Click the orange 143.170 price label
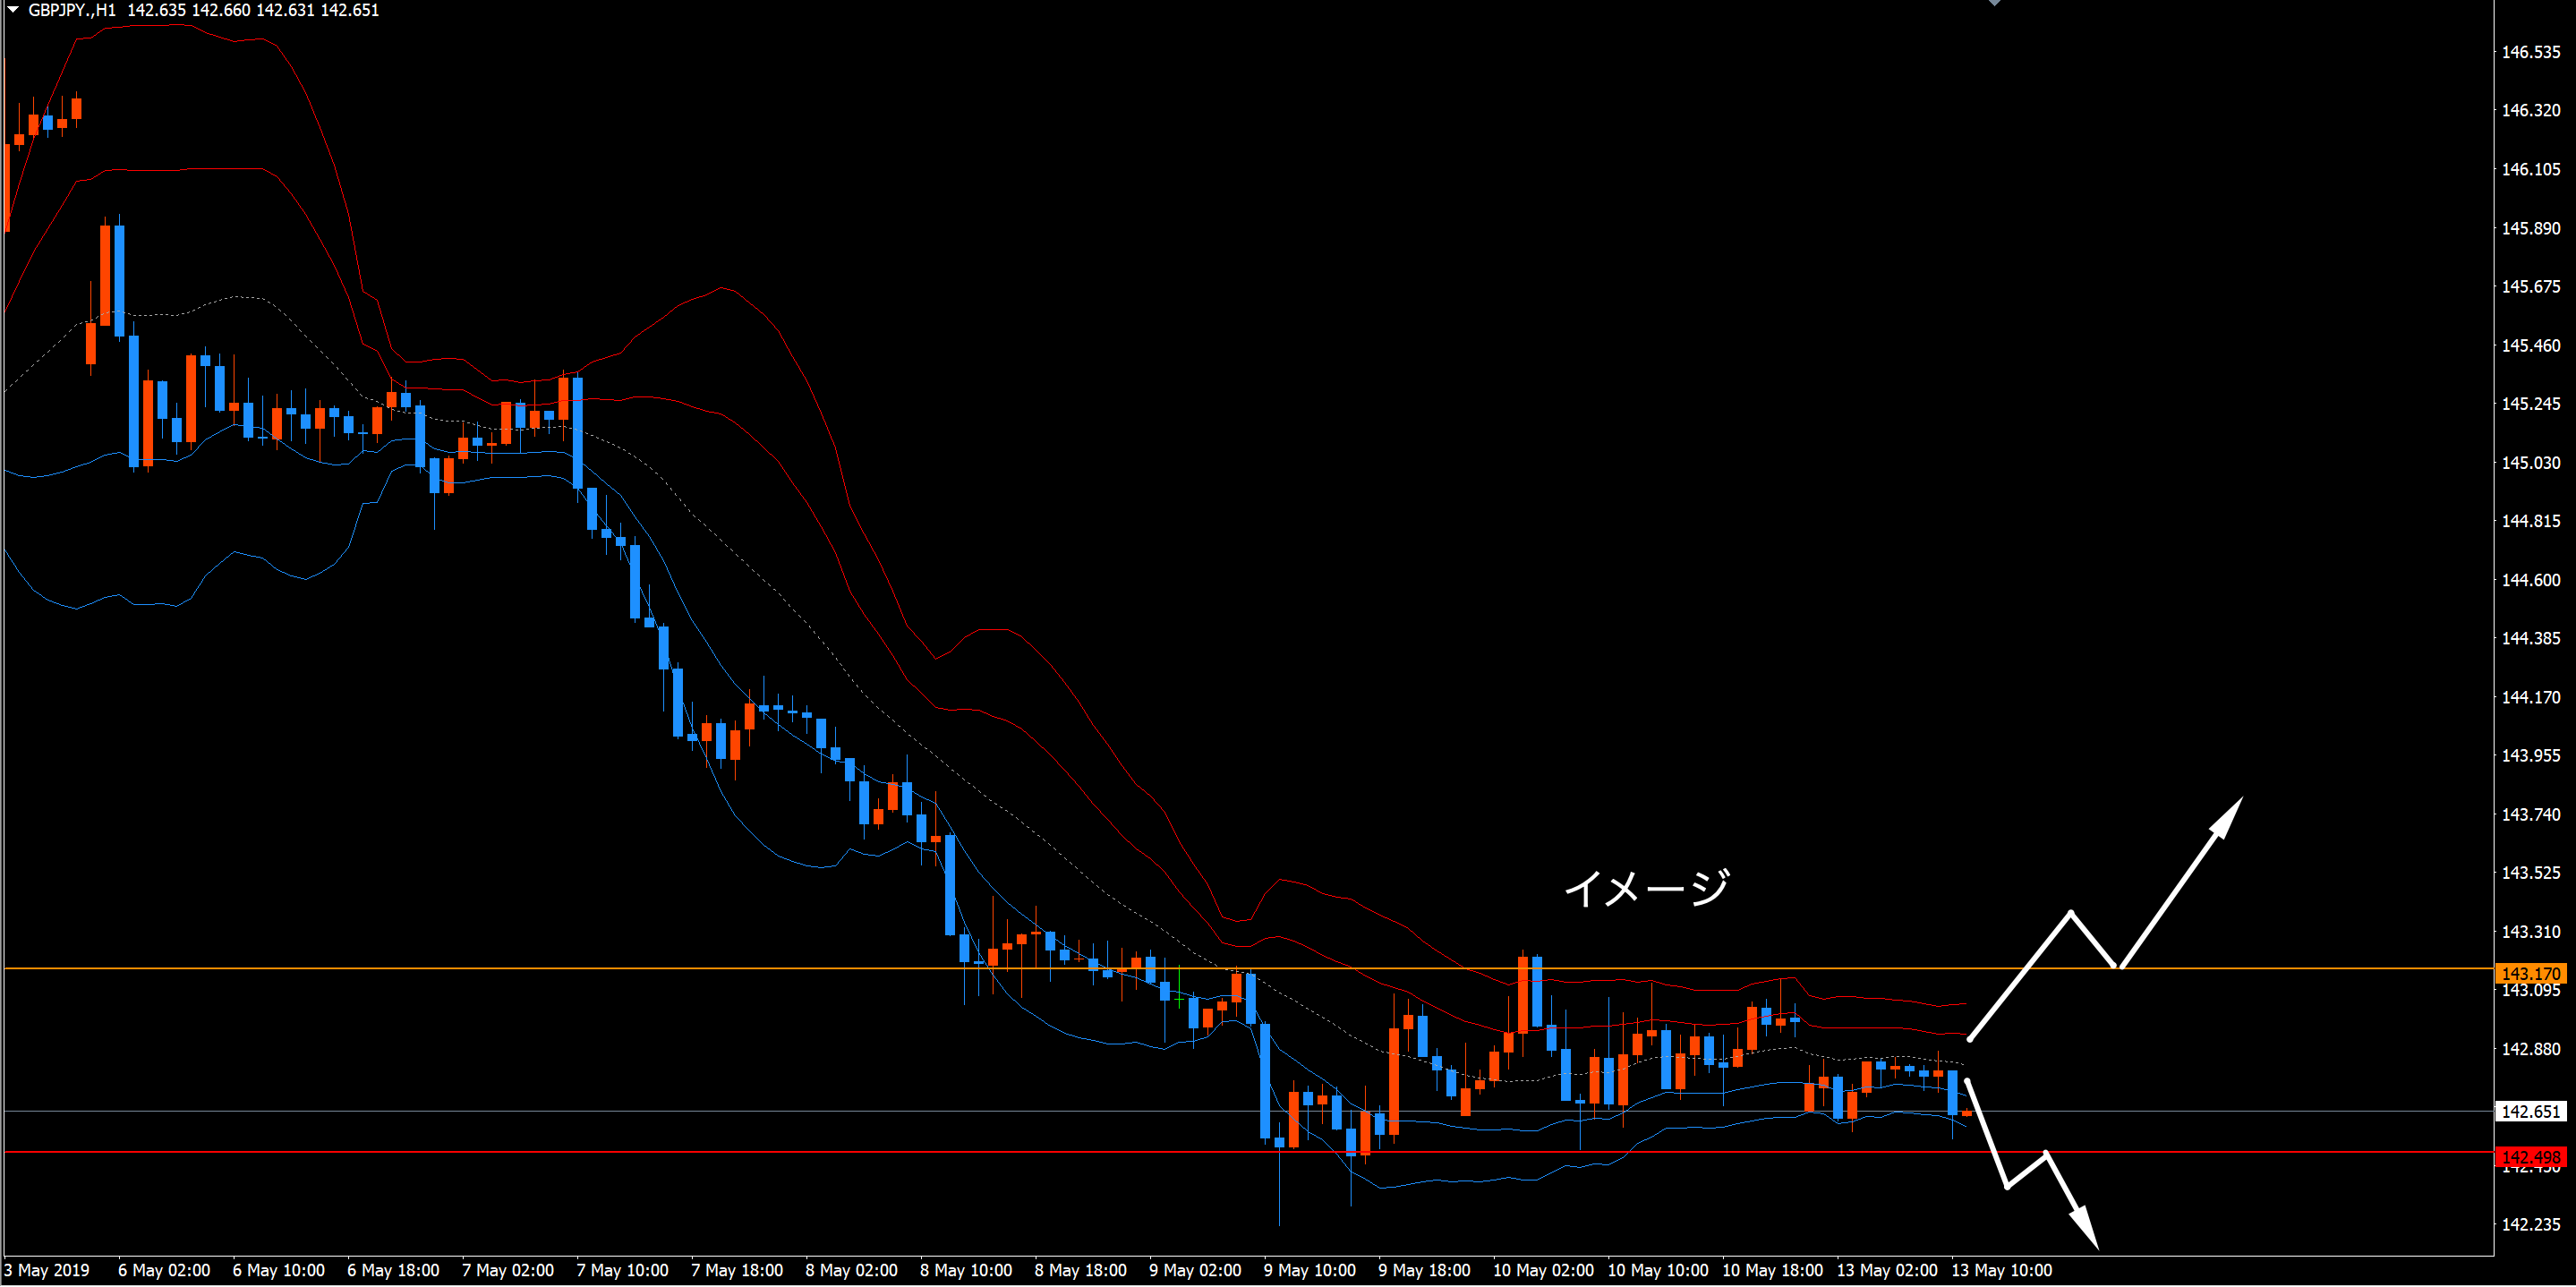2576x1287 pixels. pos(2530,973)
